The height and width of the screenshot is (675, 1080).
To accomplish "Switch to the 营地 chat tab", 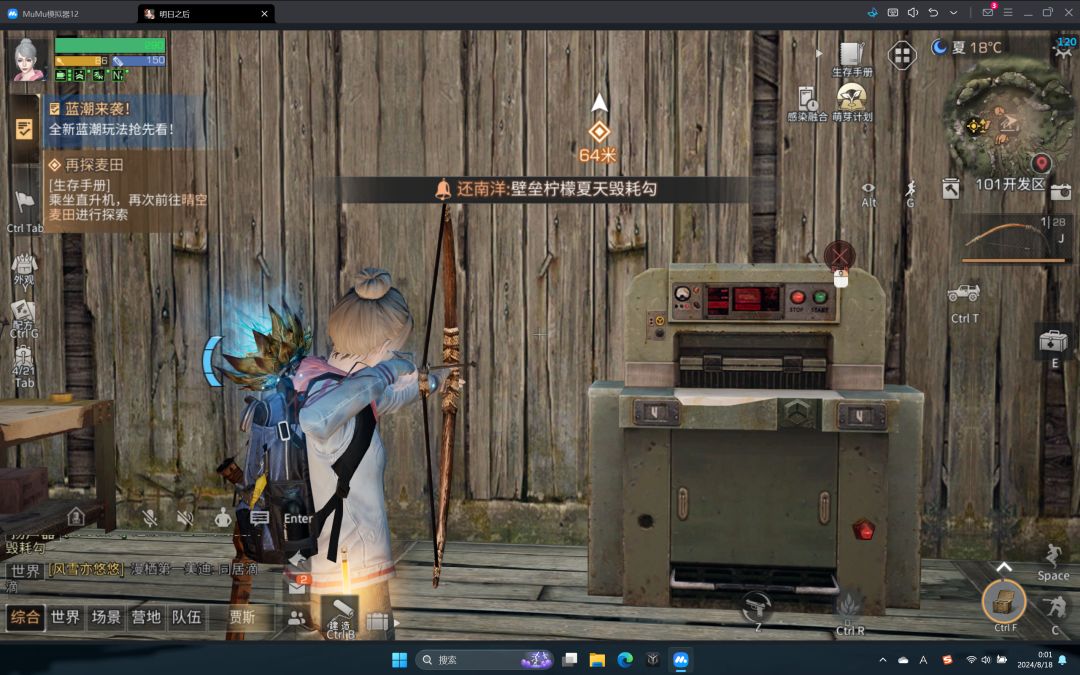I will (146, 617).
